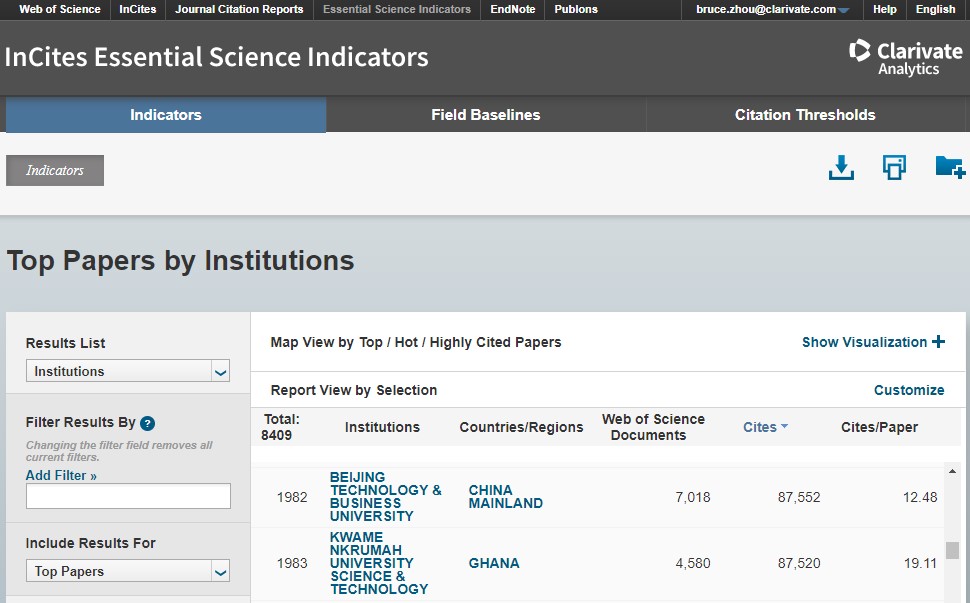Click the results table vertical scrollbar thumb

pyautogui.click(x=952, y=550)
